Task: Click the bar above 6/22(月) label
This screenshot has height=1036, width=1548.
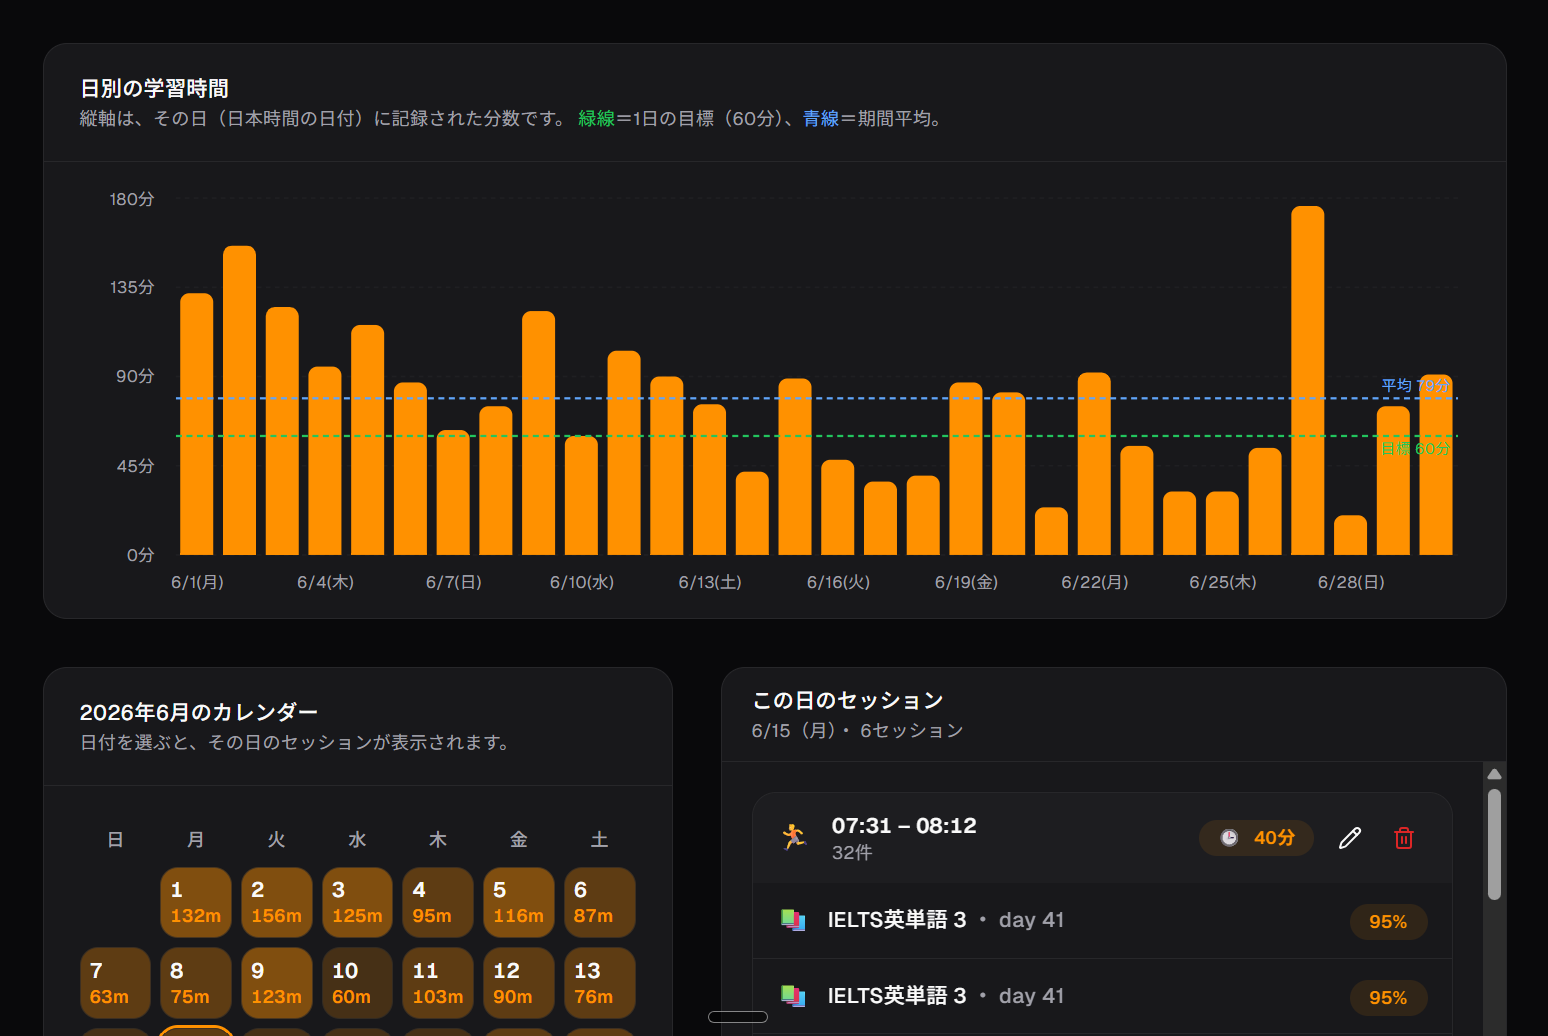Action: click(x=1094, y=464)
